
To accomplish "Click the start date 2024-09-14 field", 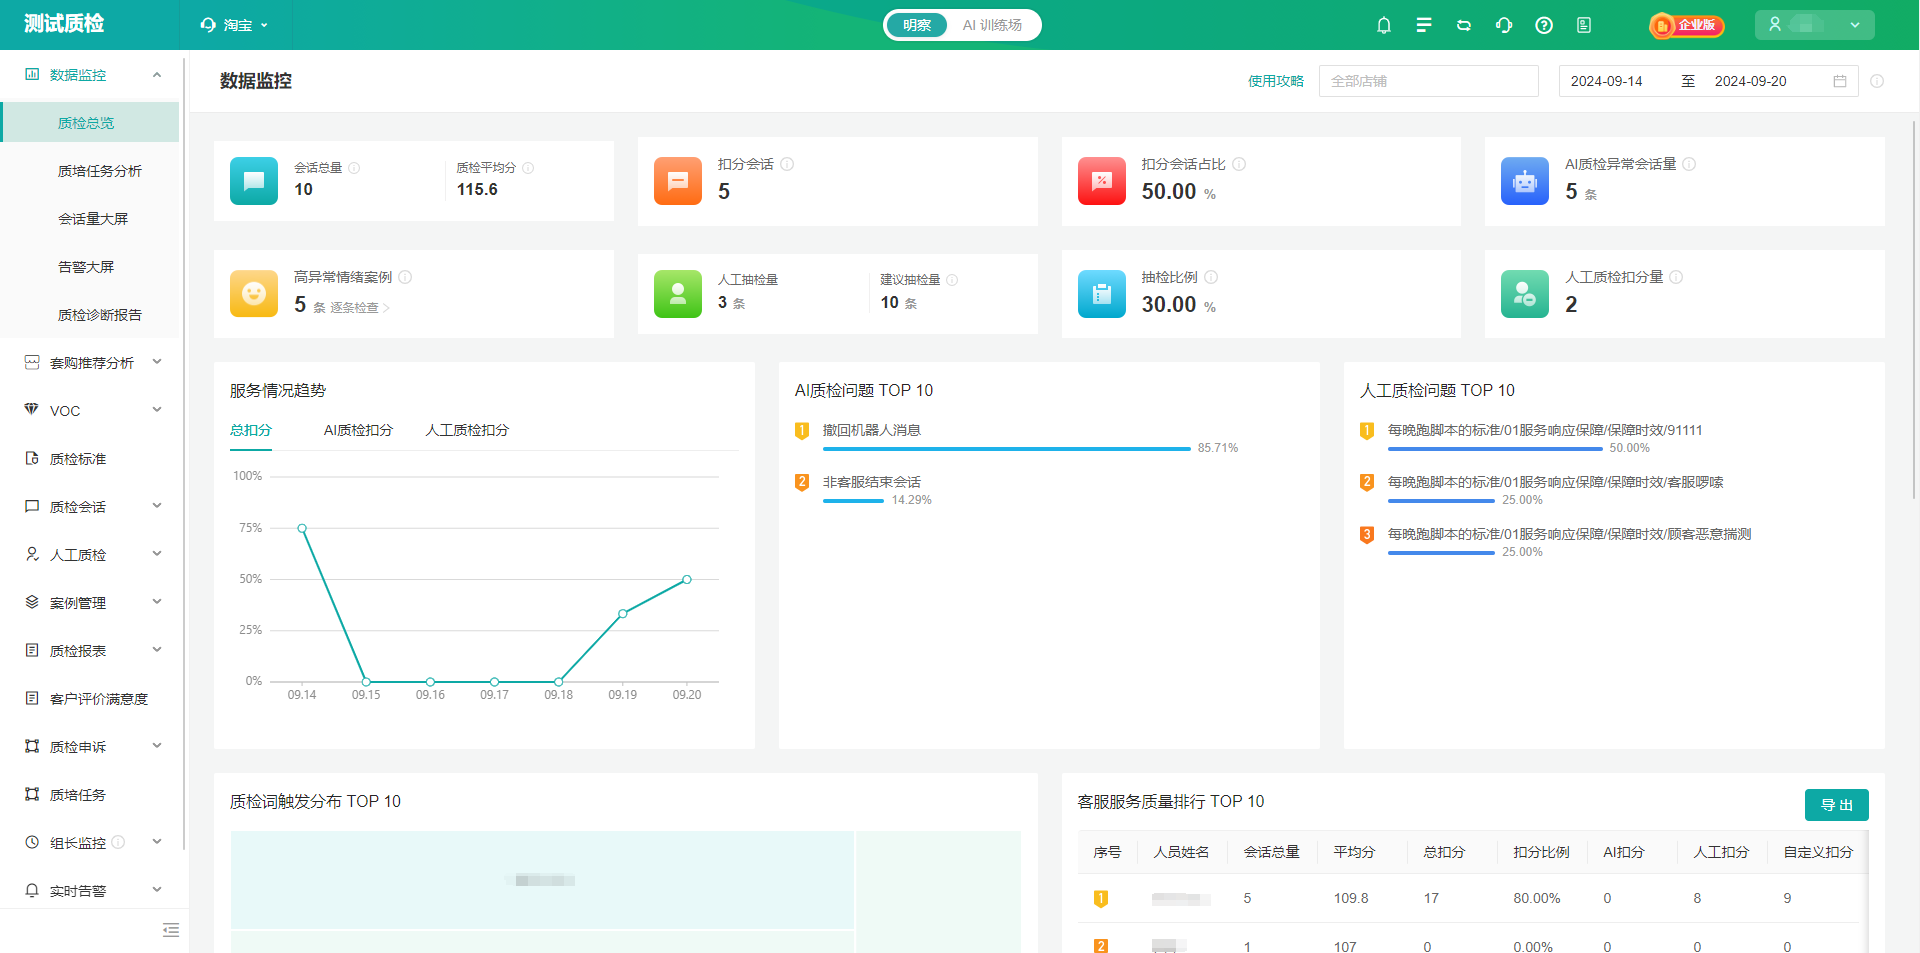I will 1607,81.
